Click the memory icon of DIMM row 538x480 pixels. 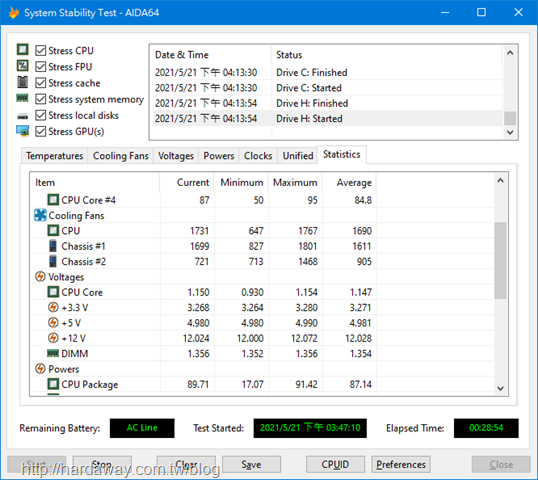pos(53,353)
